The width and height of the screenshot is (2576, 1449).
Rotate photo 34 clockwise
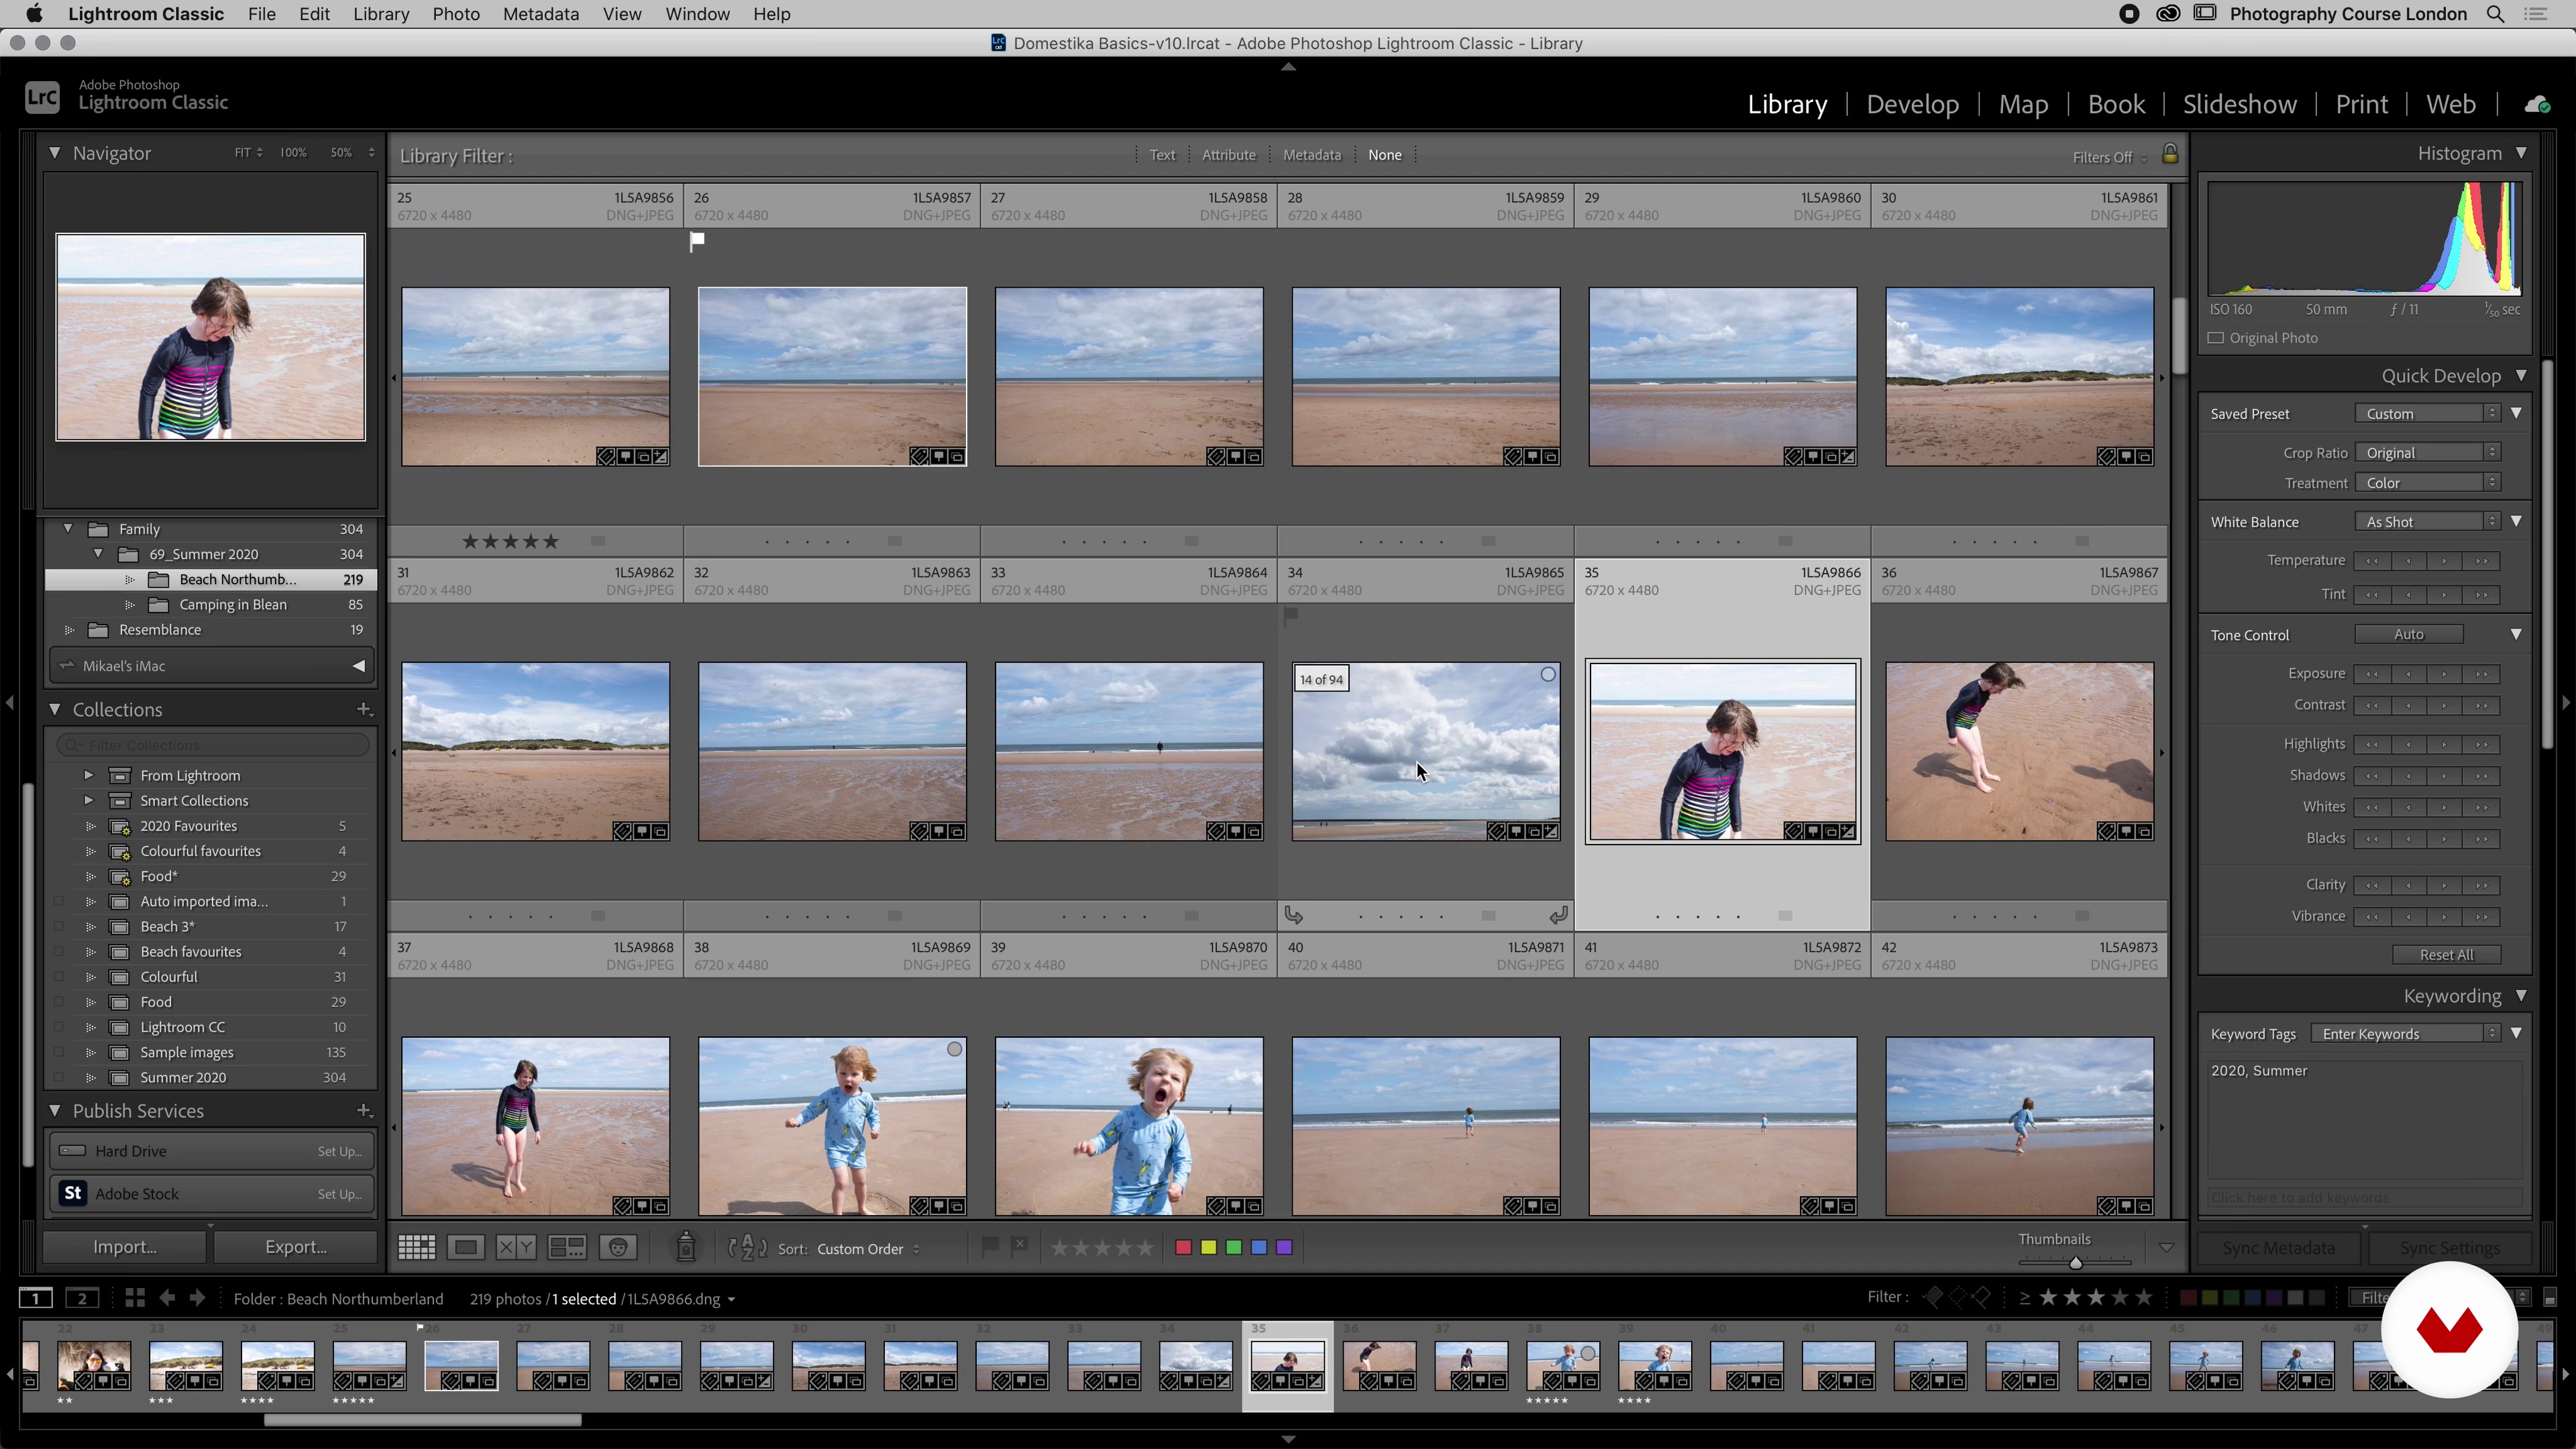1558,915
